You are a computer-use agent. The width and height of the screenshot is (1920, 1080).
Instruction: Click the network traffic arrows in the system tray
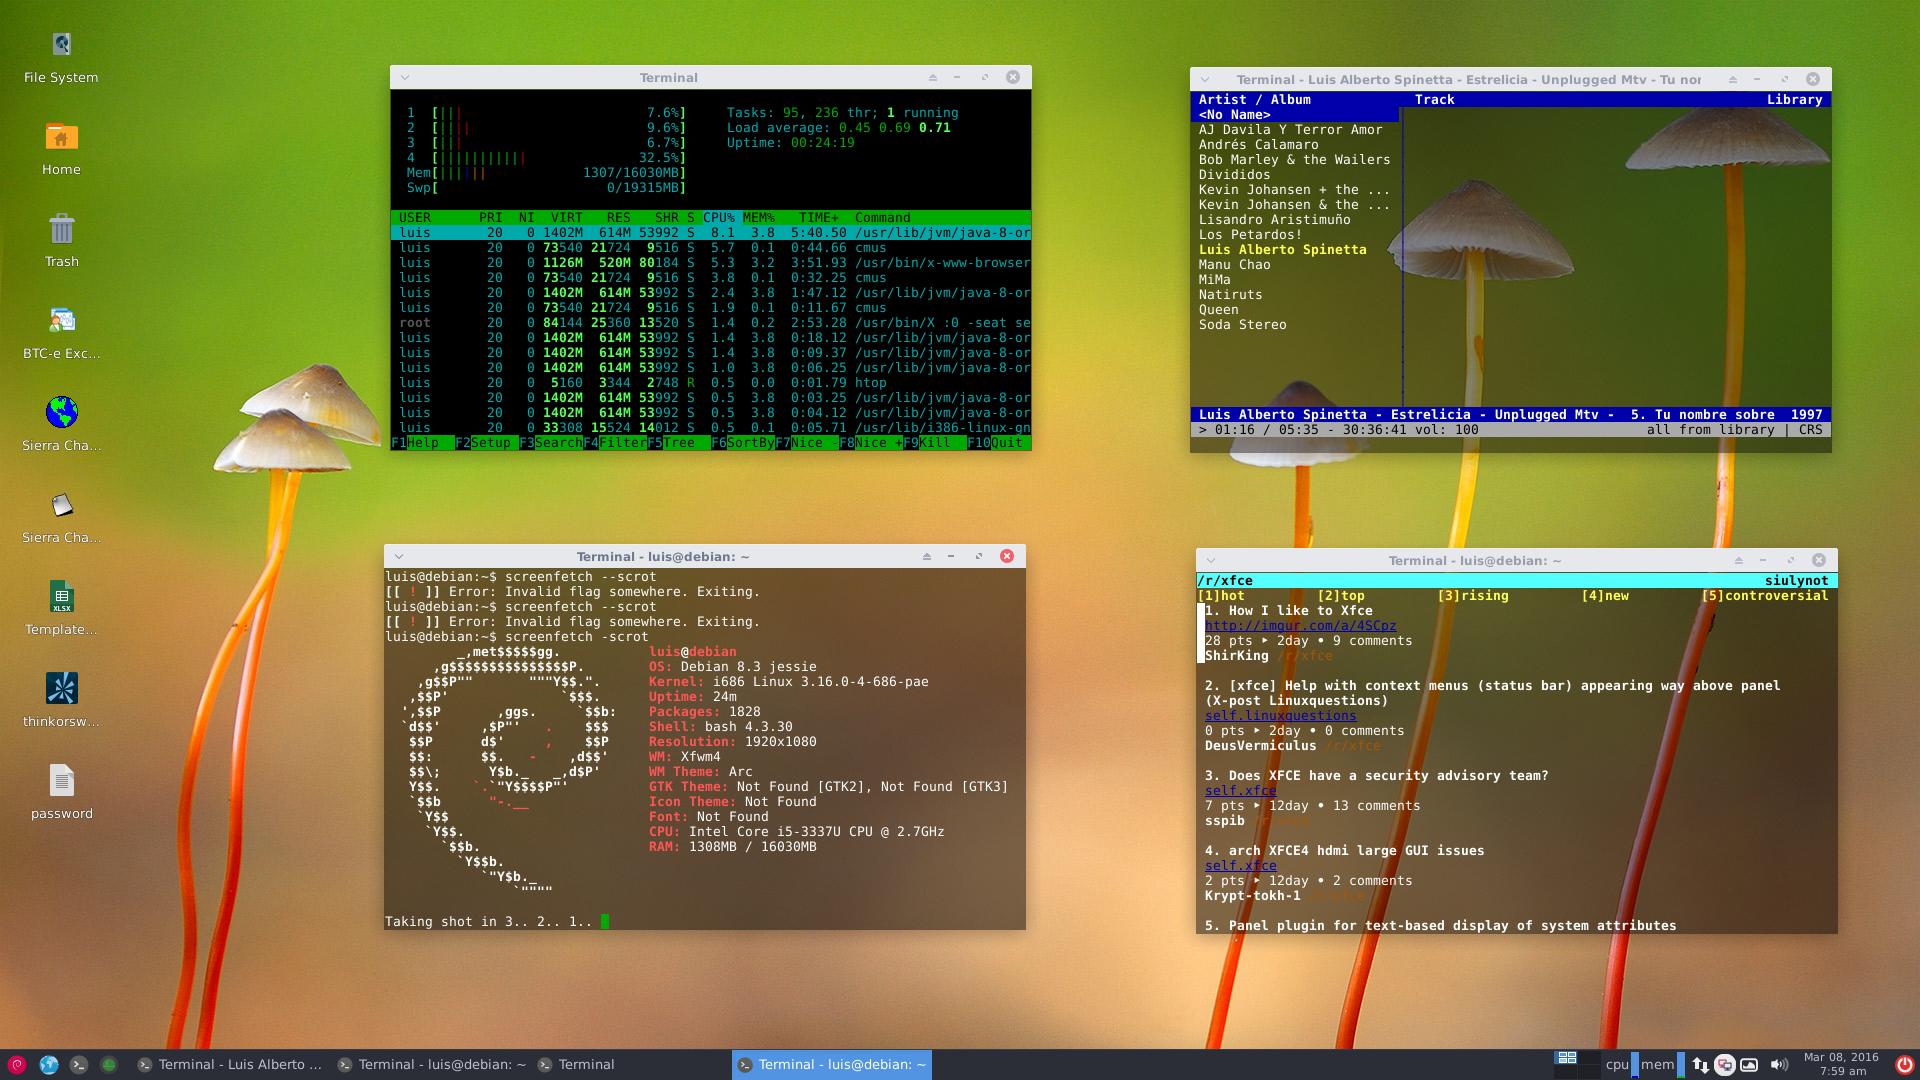click(x=1701, y=1063)
